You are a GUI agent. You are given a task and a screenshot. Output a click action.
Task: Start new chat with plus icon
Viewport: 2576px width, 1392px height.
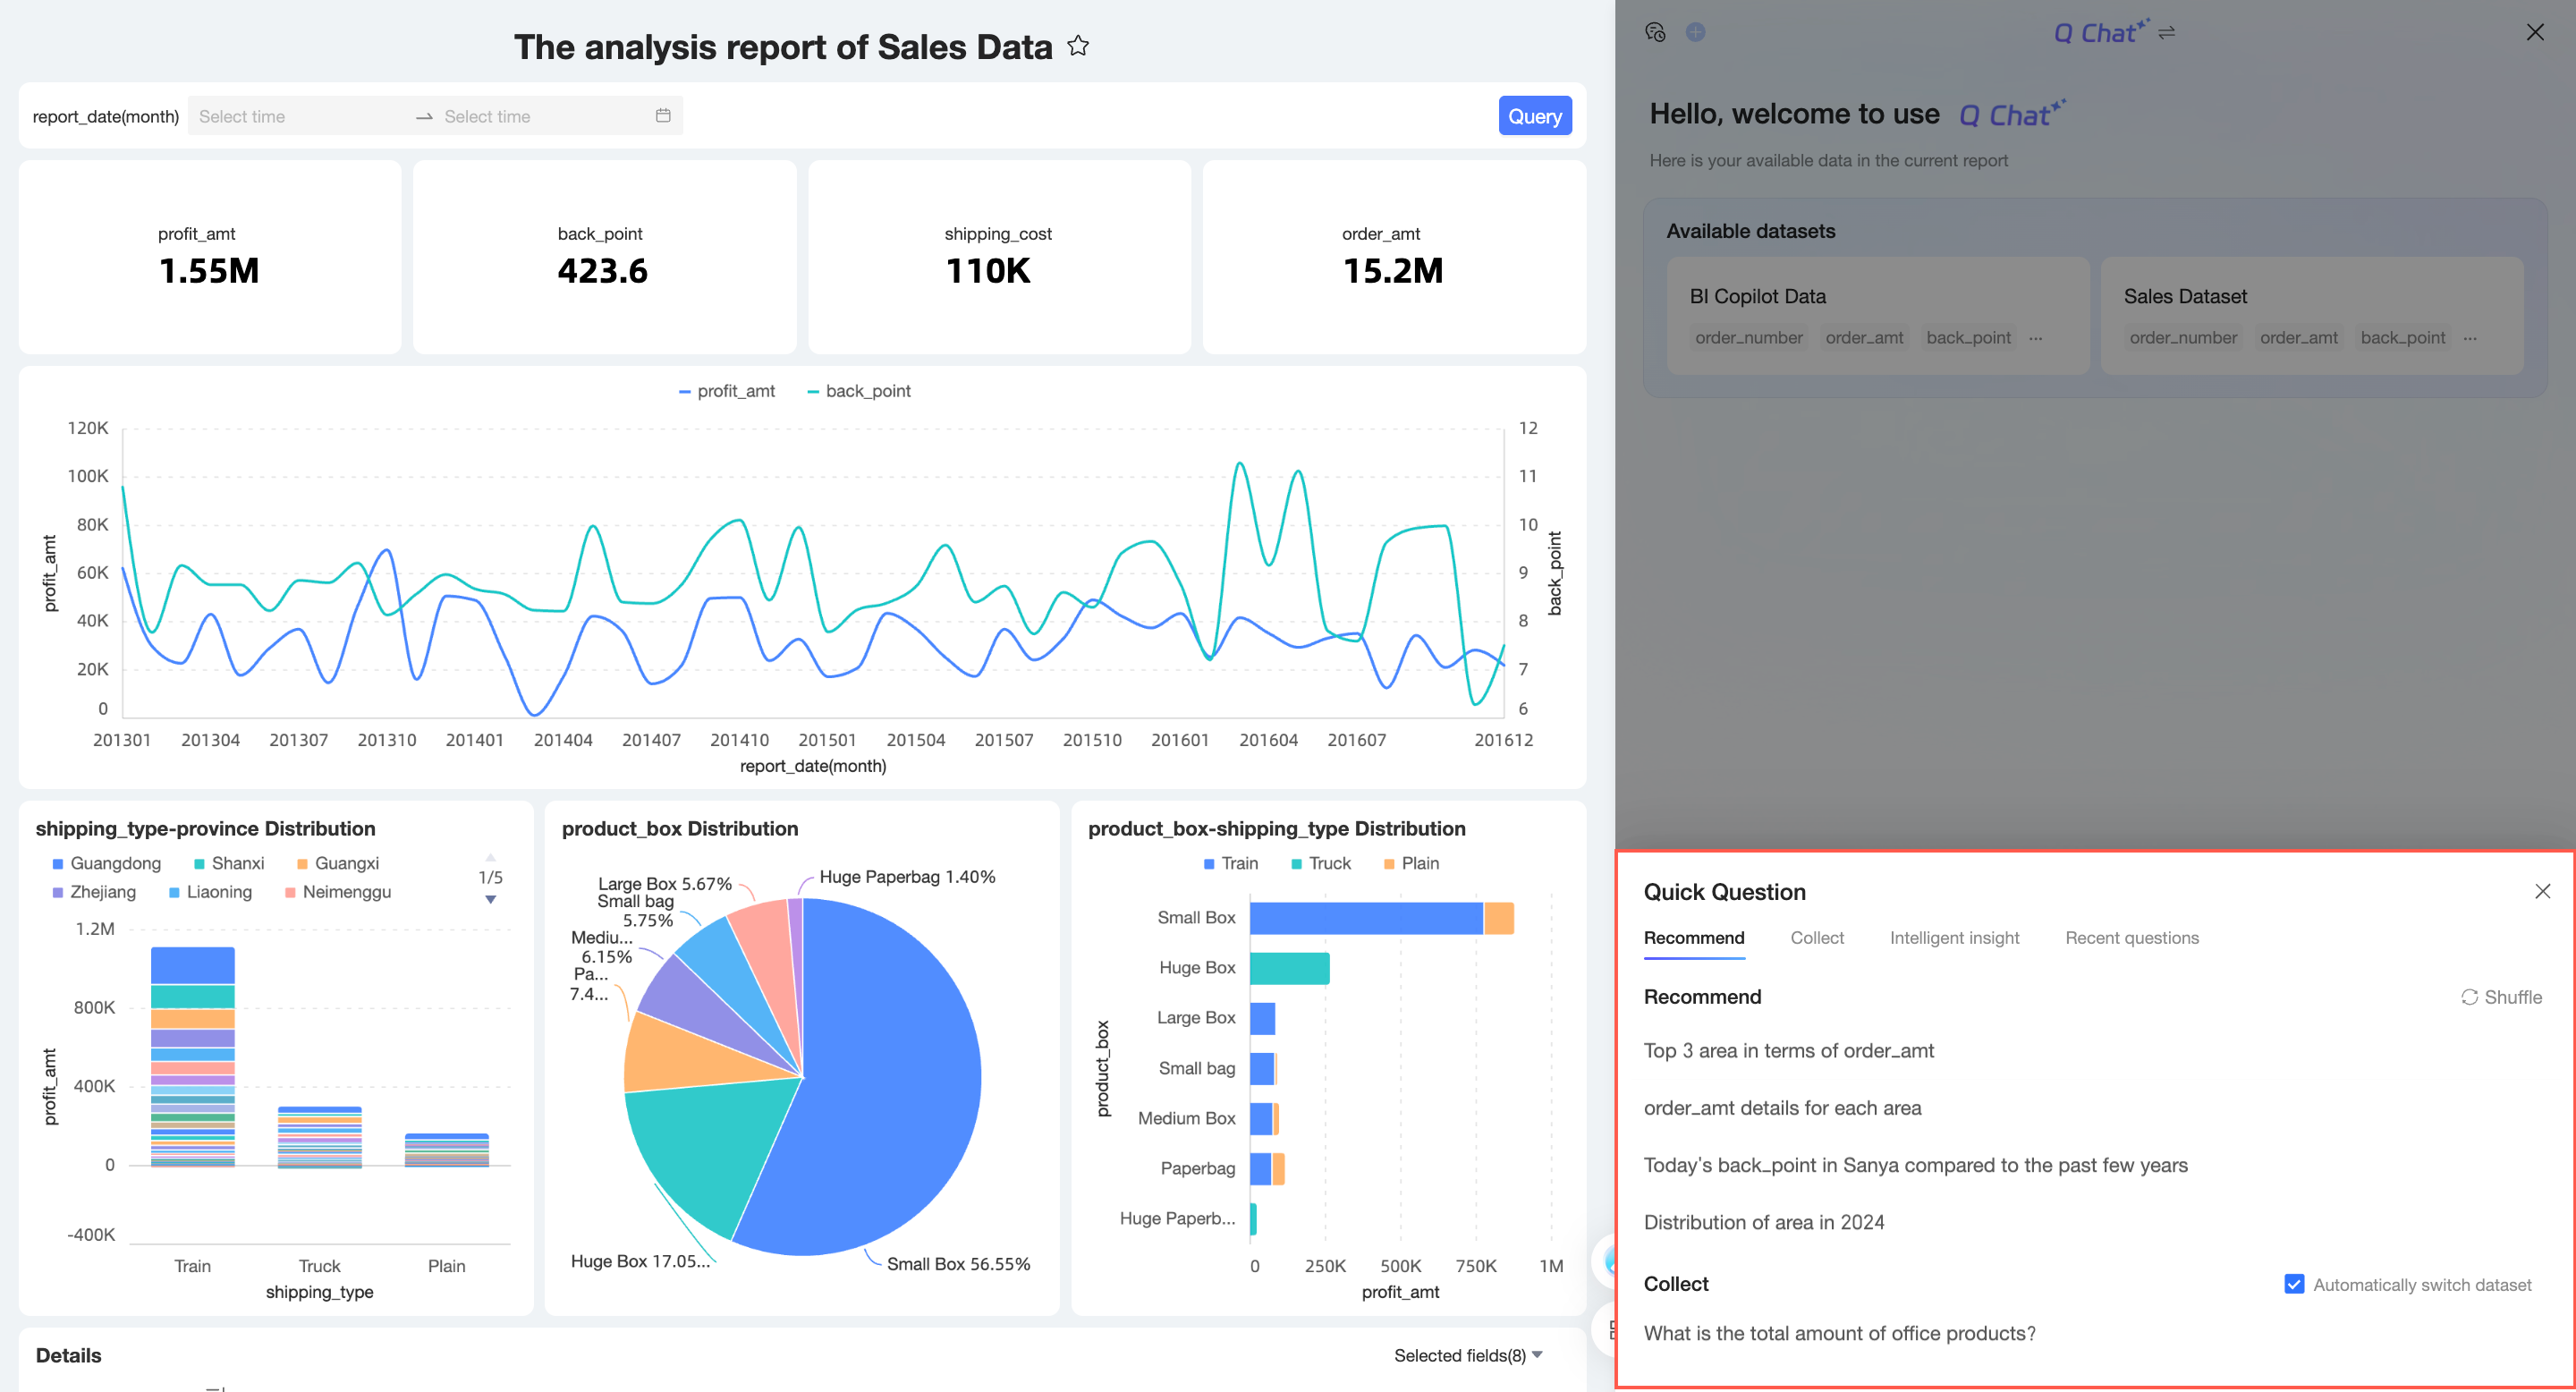pyautogui.click(x=1695, y=33)
